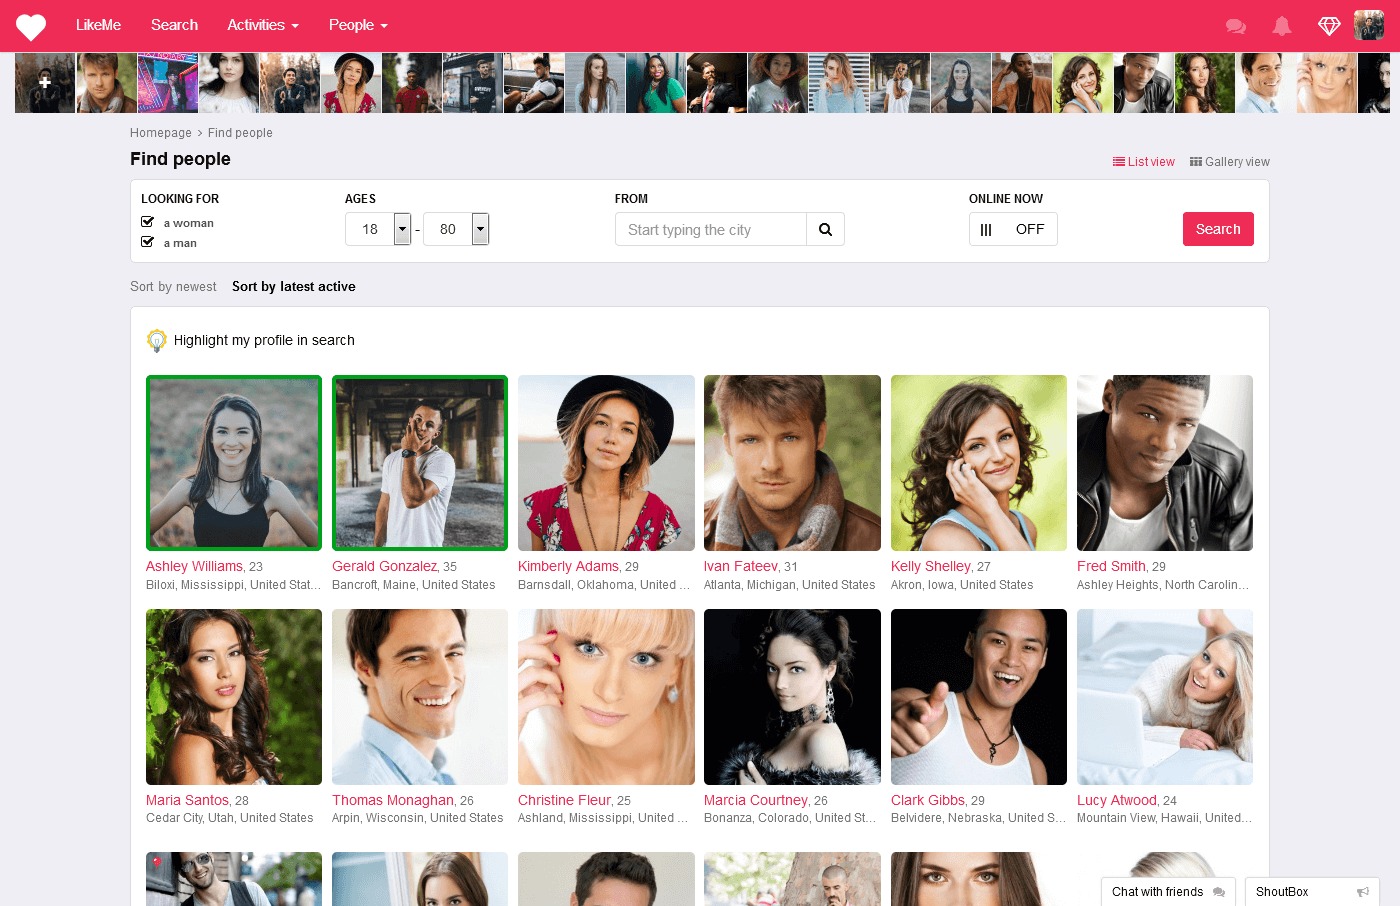Screen dimensions: 1400x906
Task: Open Kelly Shelley profile link
Action: pyautogui.click(x=931, y=566)
